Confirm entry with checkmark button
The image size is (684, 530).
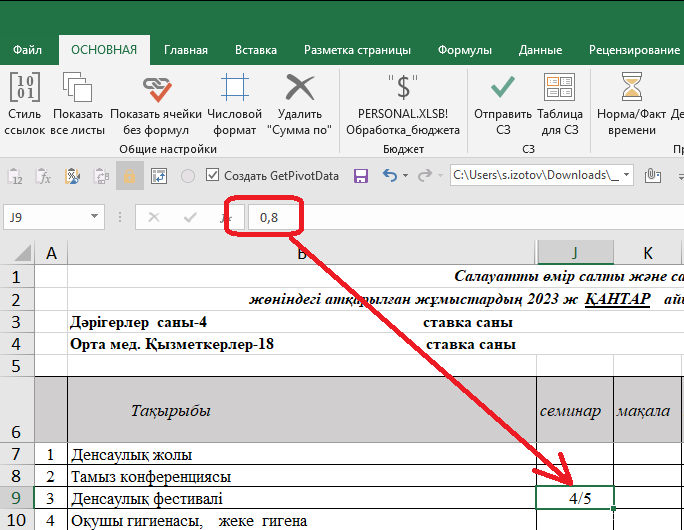[190, 217]
